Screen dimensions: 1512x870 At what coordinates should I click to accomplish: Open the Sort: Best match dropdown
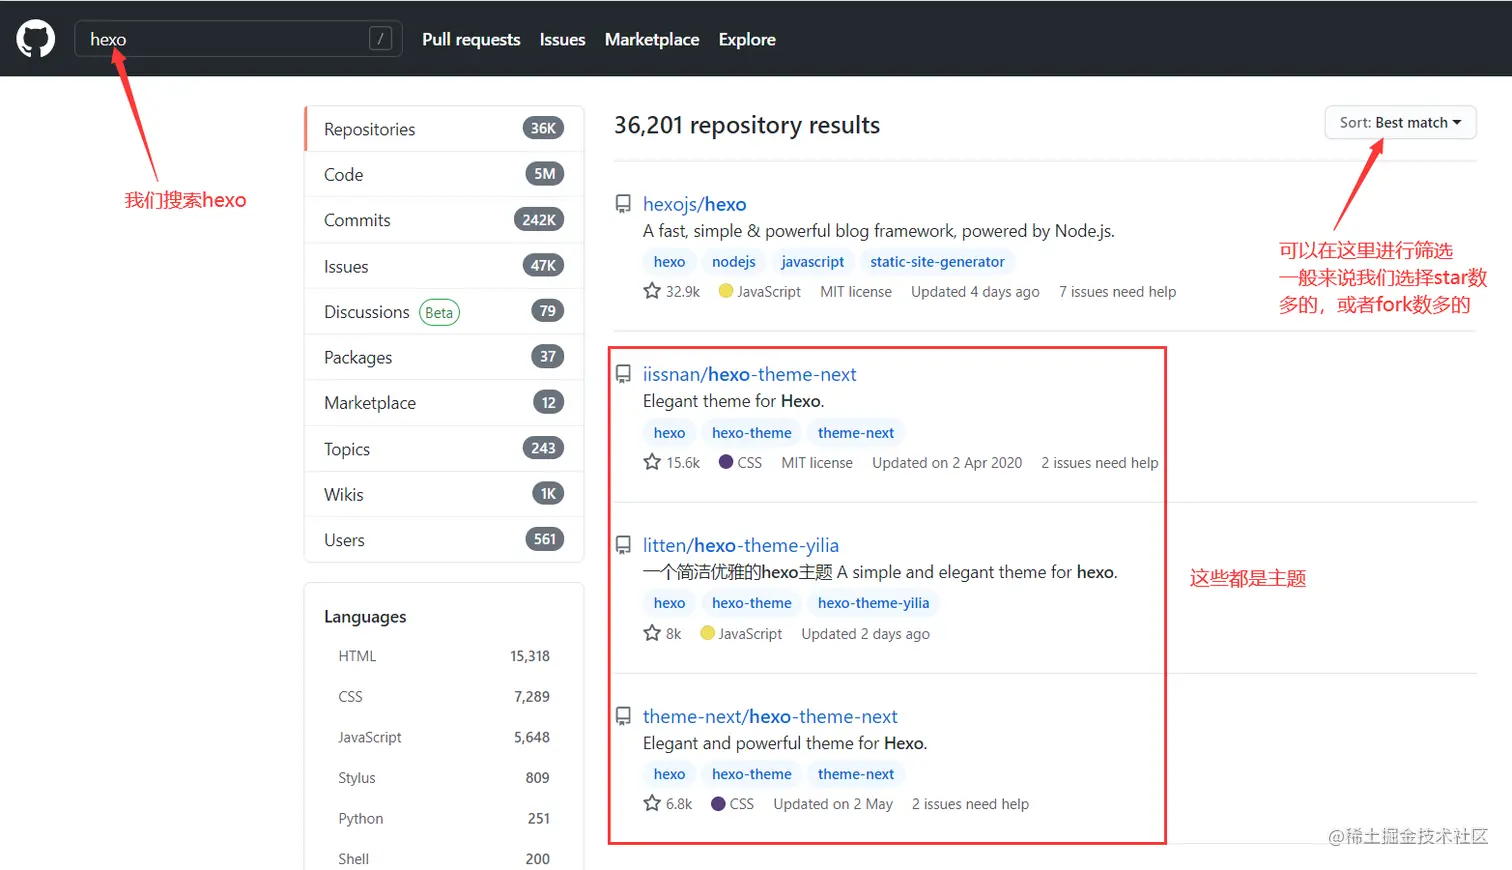tap(1400, 122)
